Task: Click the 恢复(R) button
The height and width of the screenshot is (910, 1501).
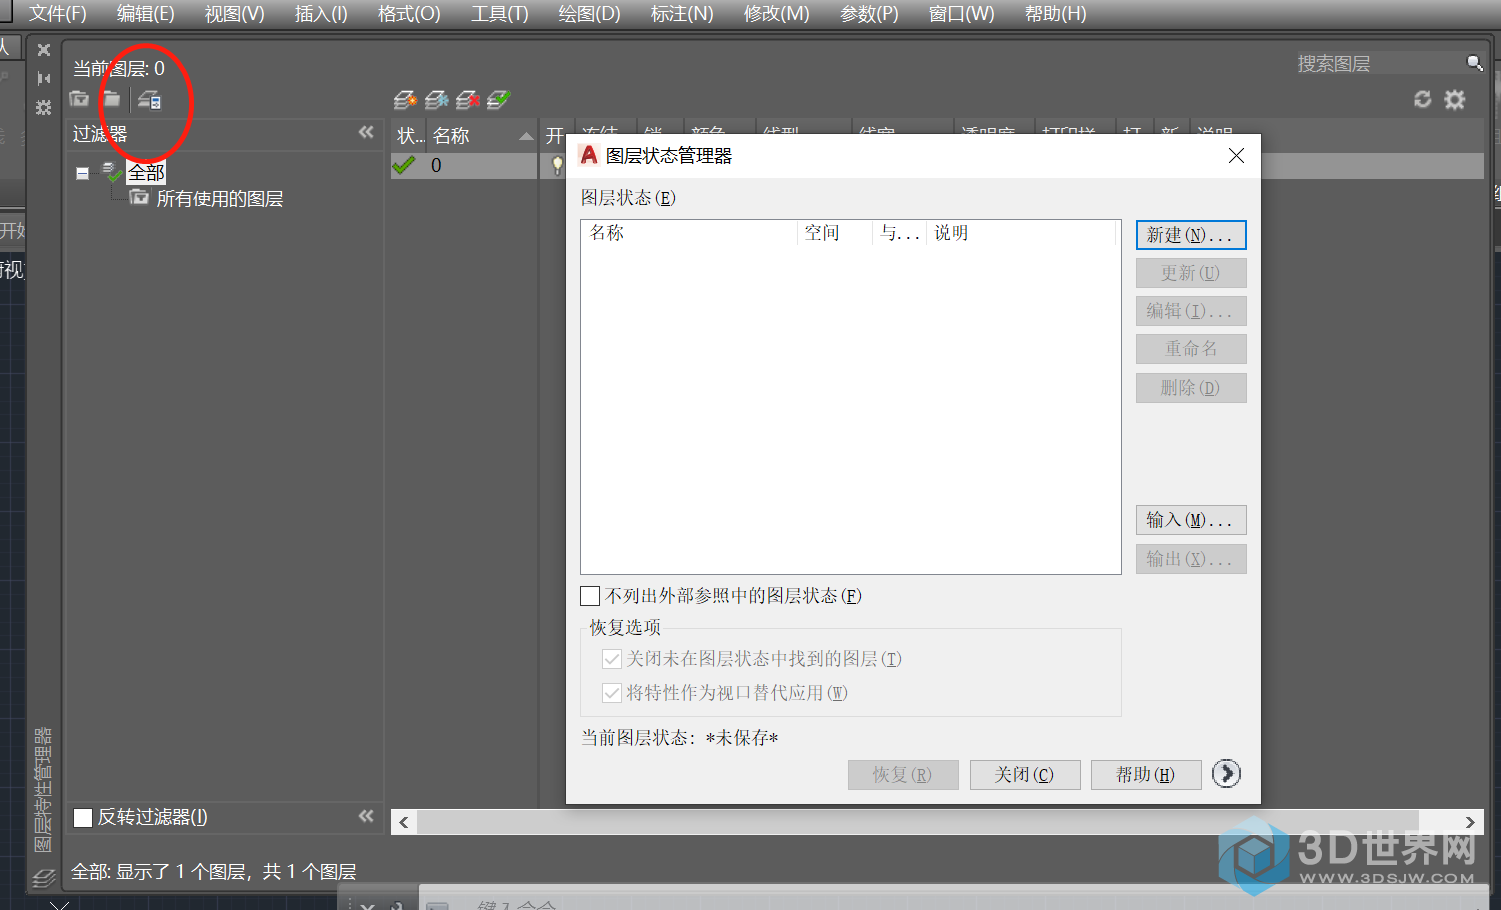Action: 903,775
